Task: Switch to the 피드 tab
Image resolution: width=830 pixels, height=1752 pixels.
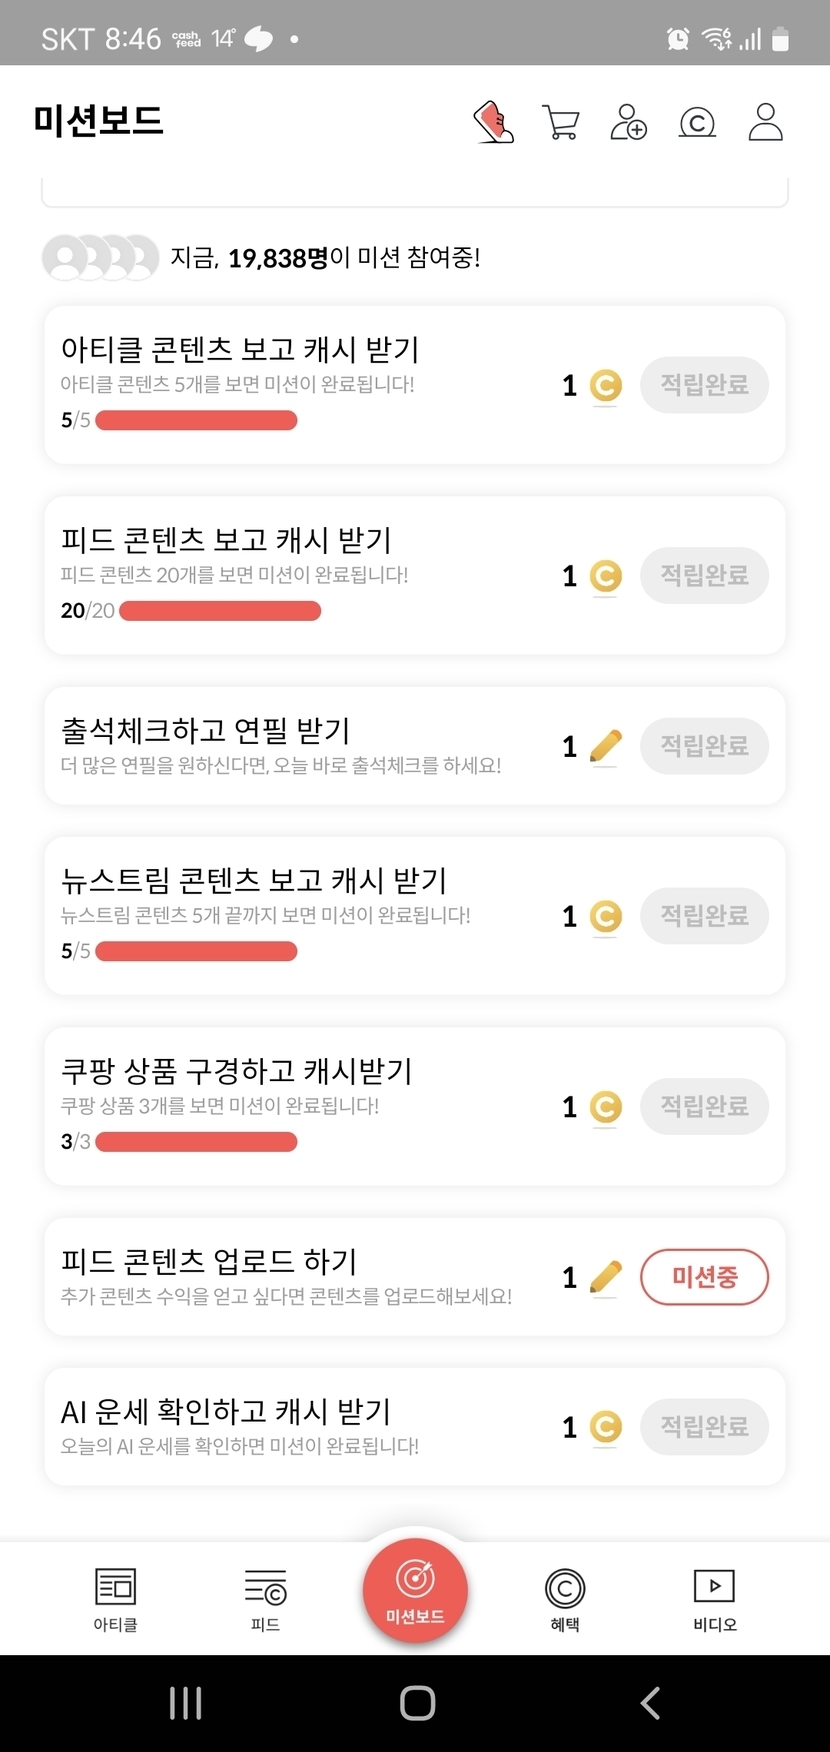Action: pyautogui.click(x=265, y=1598)
